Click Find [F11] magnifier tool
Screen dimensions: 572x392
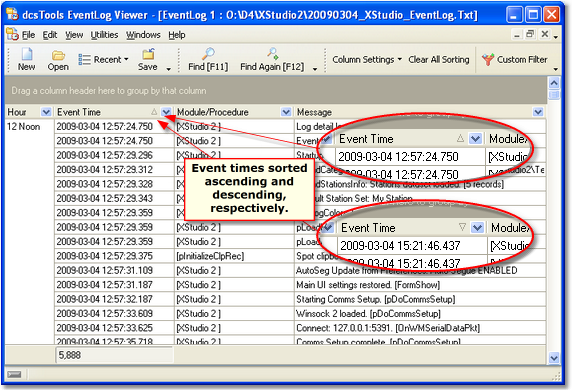click(x=208, y=59)
